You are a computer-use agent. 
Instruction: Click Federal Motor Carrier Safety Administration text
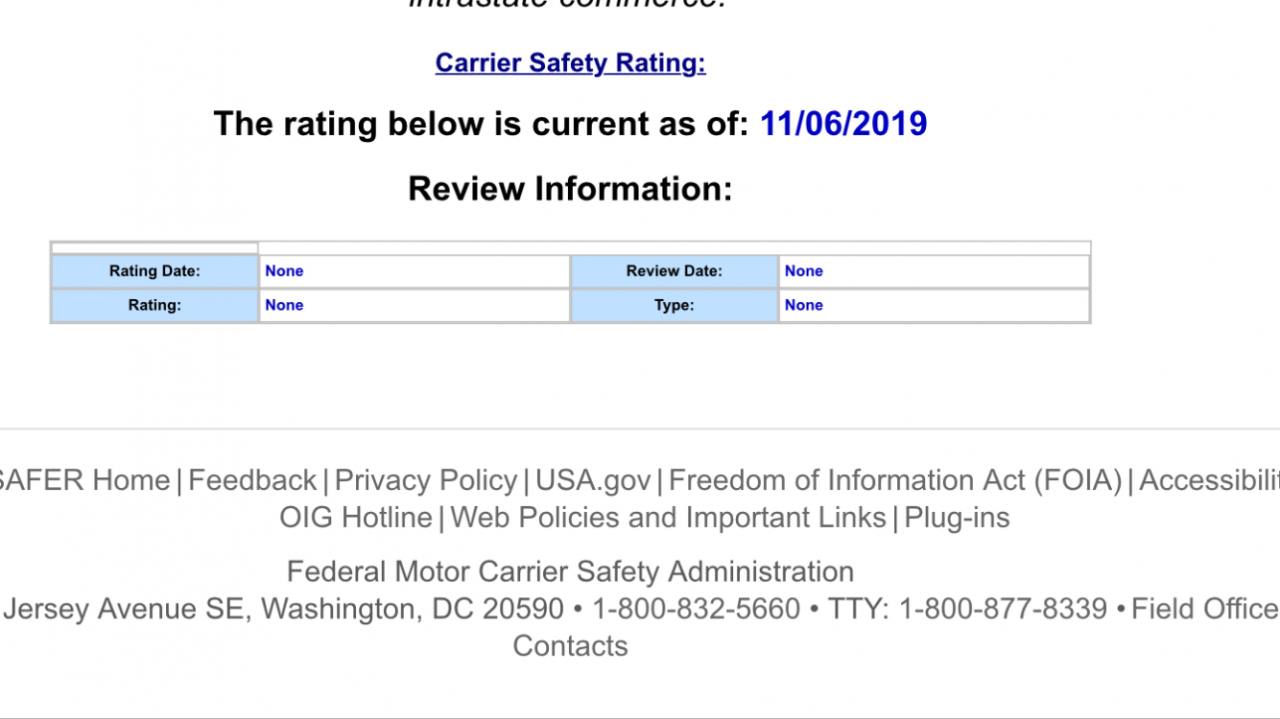[570, 572]
